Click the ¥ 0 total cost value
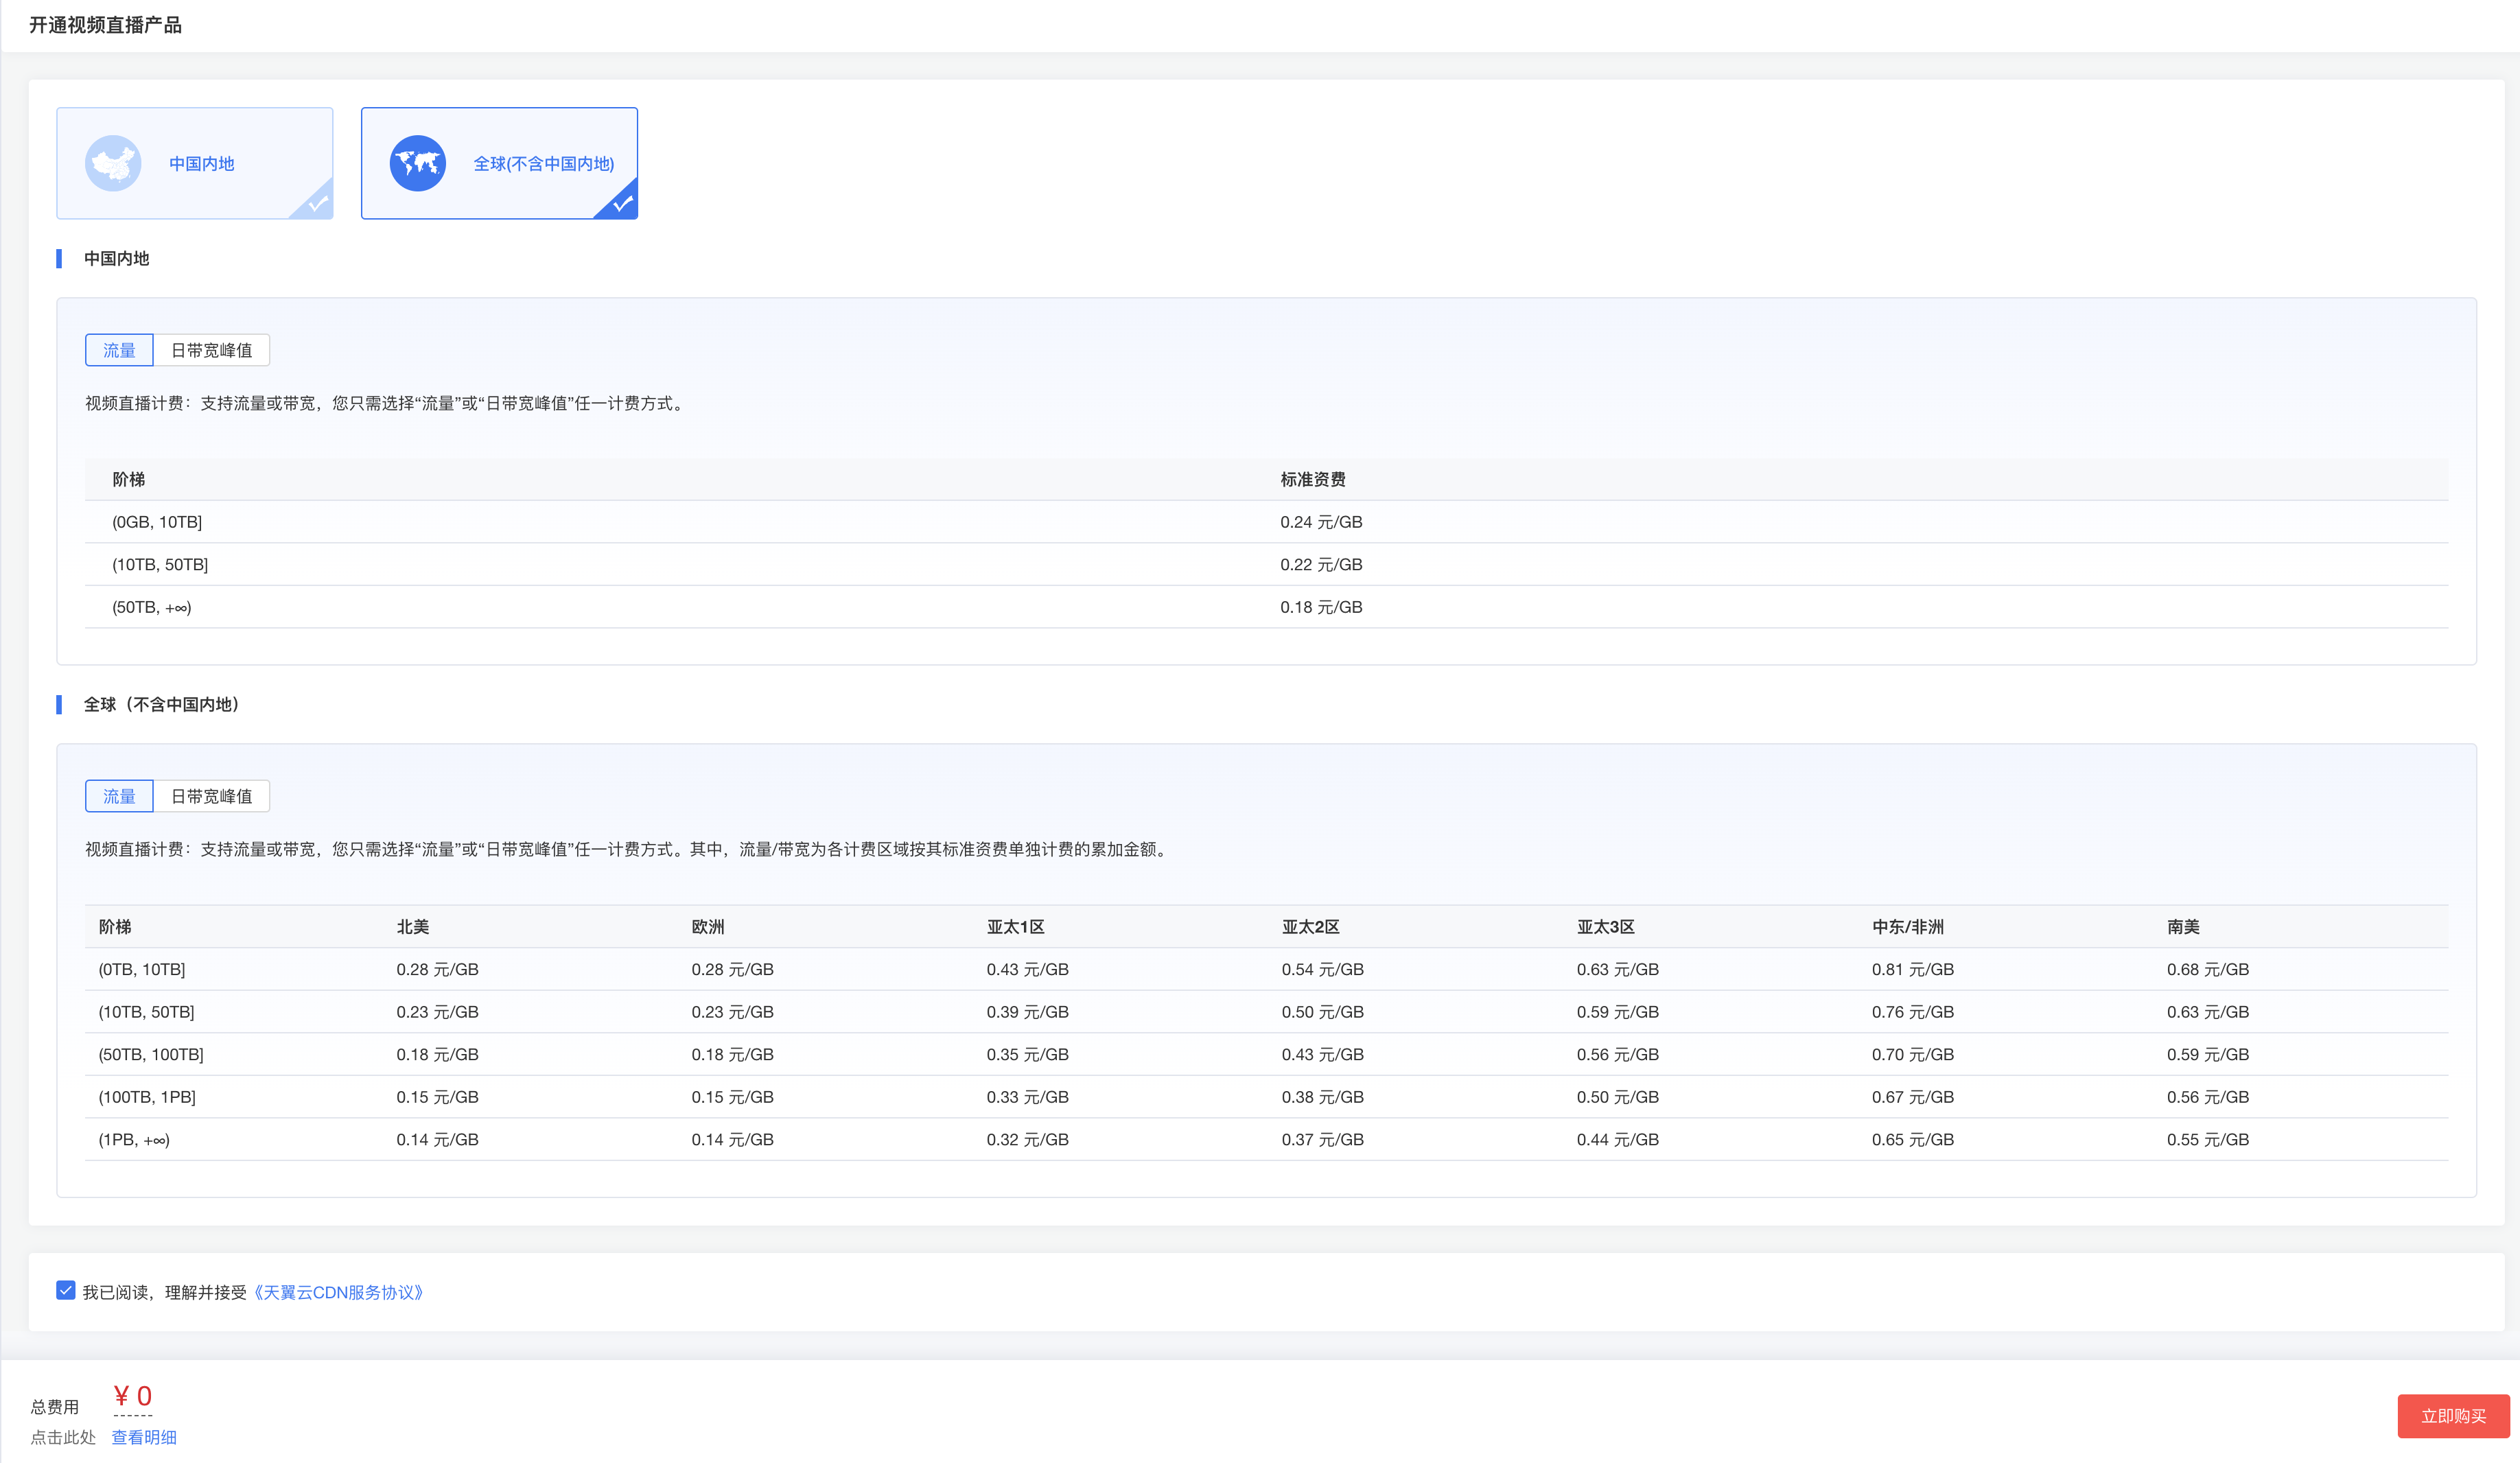Viewport: 2520px width, 1463px height. coord(132,1396)
